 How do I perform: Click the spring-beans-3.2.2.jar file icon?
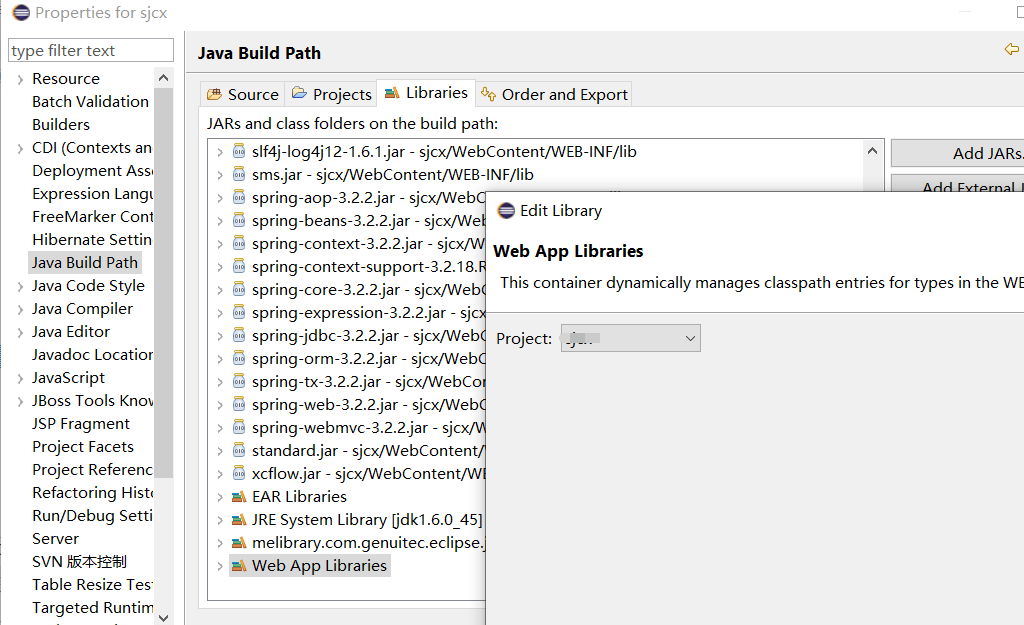click(239, 220)
